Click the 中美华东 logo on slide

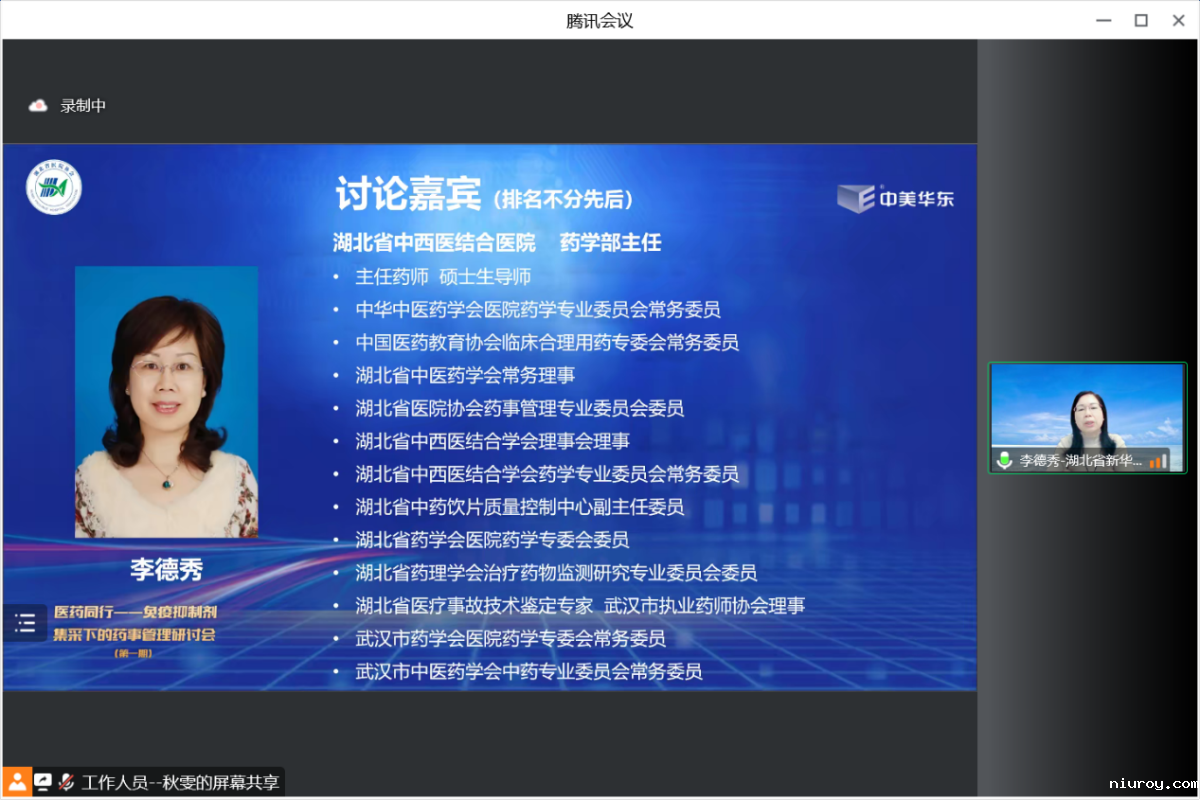point(895,198)
